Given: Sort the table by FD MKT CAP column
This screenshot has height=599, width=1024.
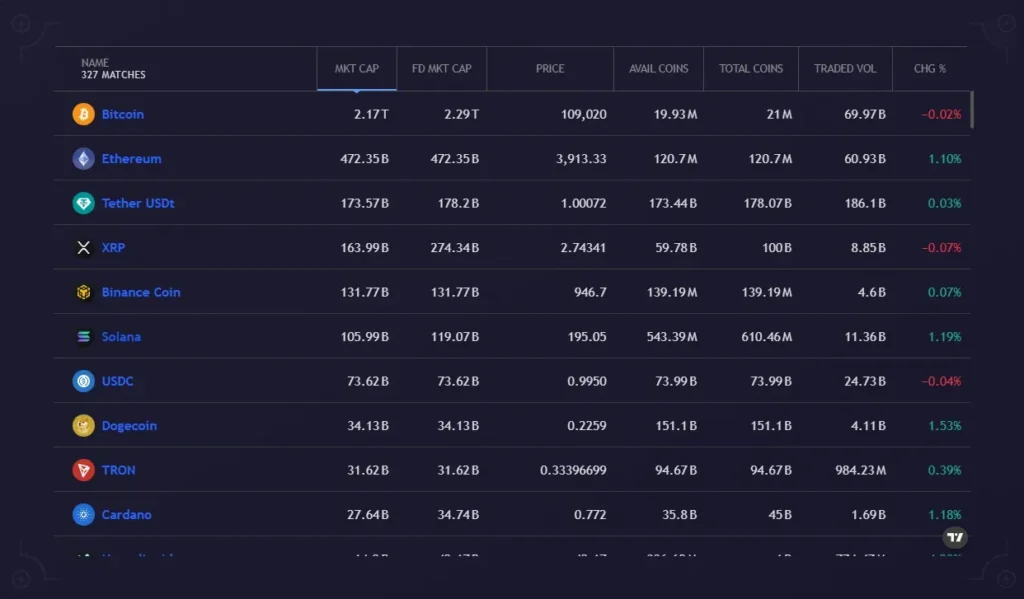Looking at the screenshot, I should tap(441, 68).
